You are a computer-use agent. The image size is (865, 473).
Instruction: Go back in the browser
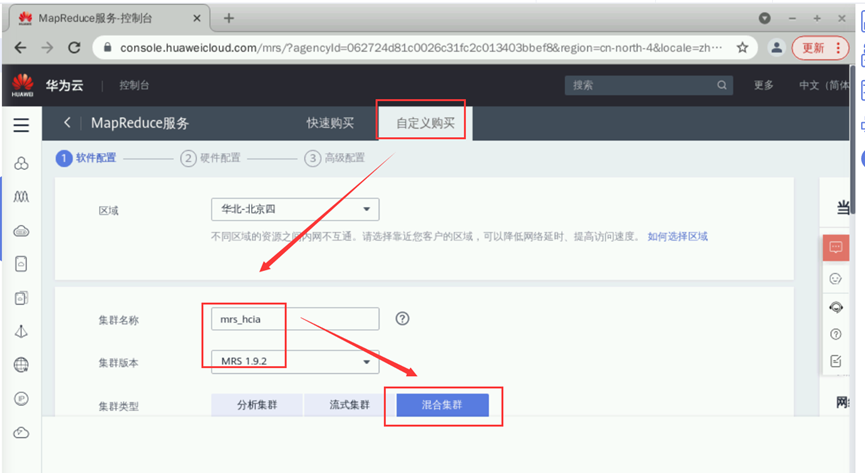click(x=20, y=47)
